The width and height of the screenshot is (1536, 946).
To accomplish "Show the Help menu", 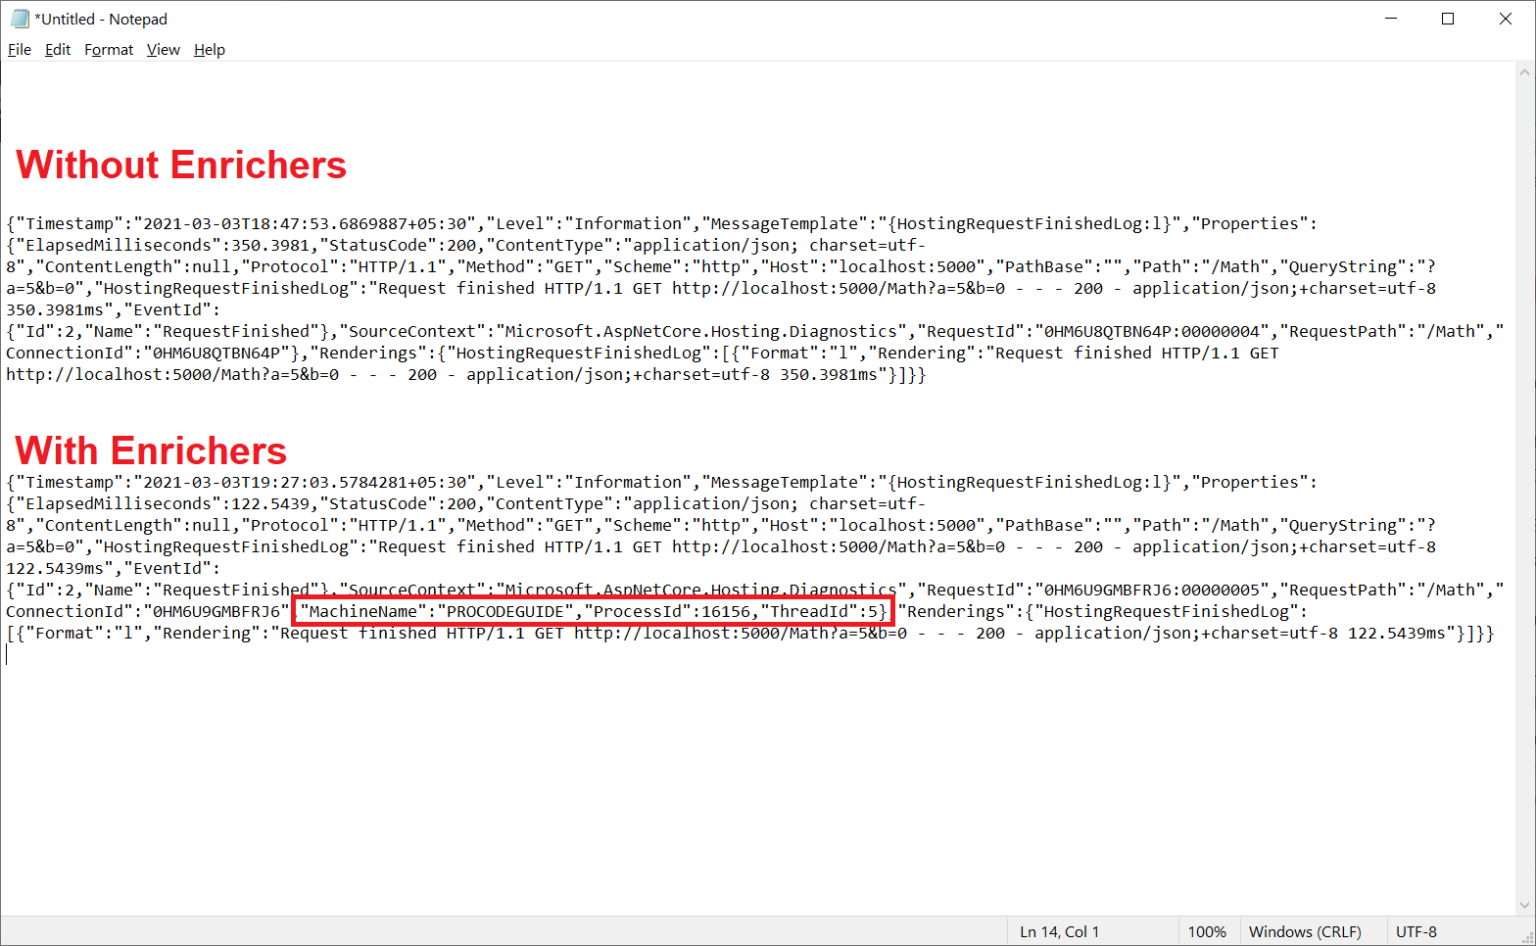I will click(209, 50).
